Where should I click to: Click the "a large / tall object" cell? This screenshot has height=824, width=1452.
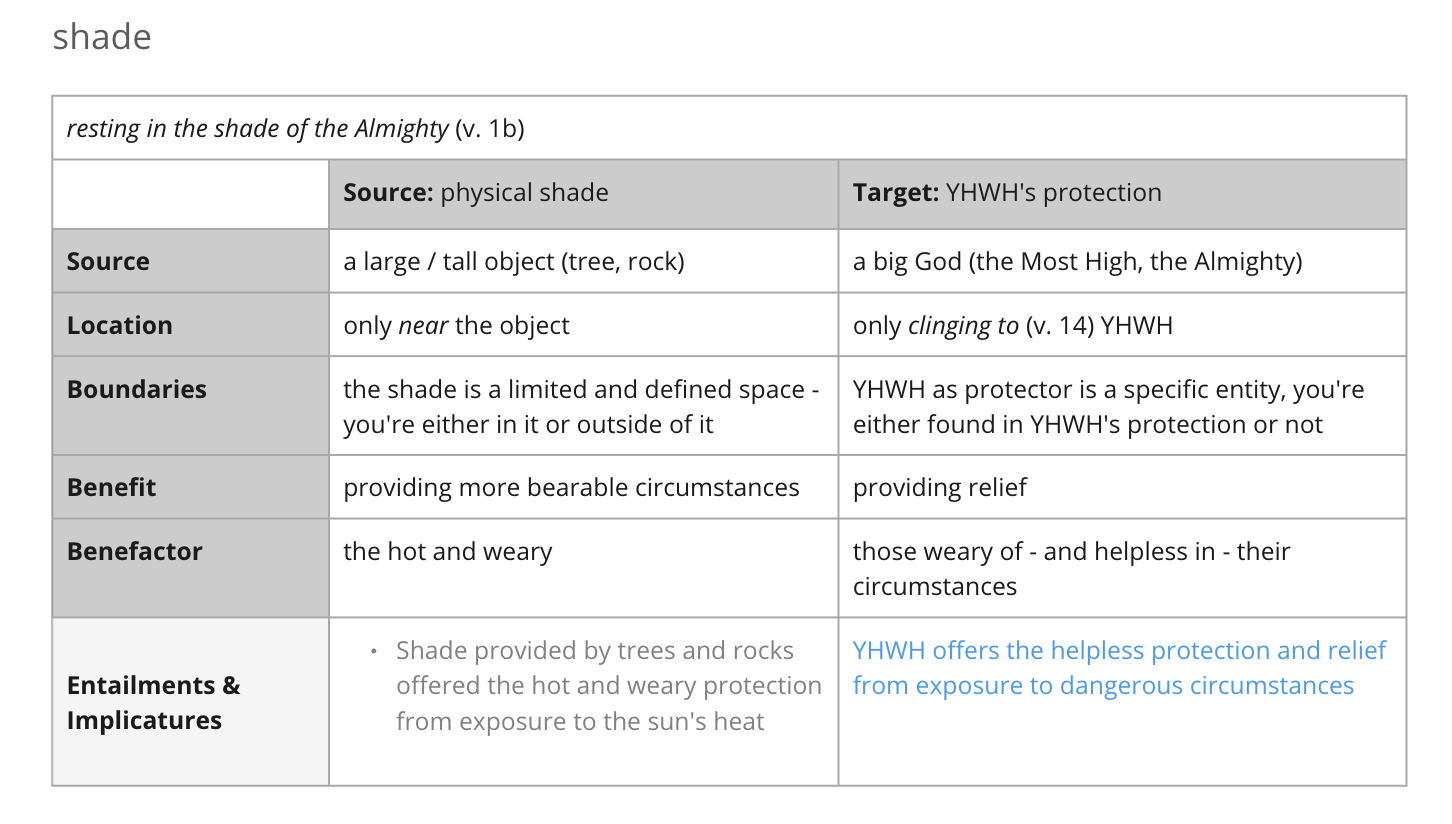(x=514, y=262)
